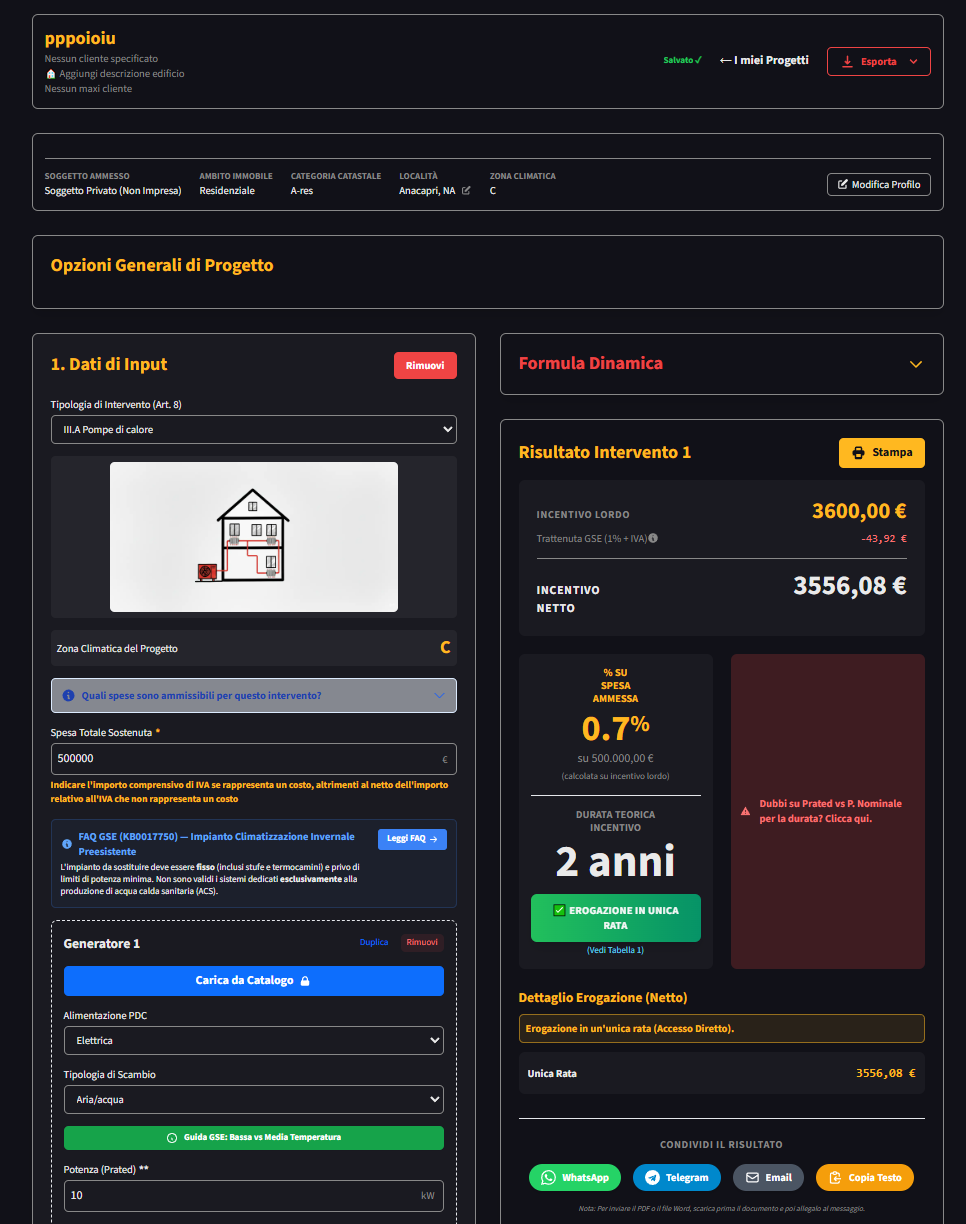Send result by Email
Image resolution: width=966 pixels, height=1224 pixels.
[768, 1177]
